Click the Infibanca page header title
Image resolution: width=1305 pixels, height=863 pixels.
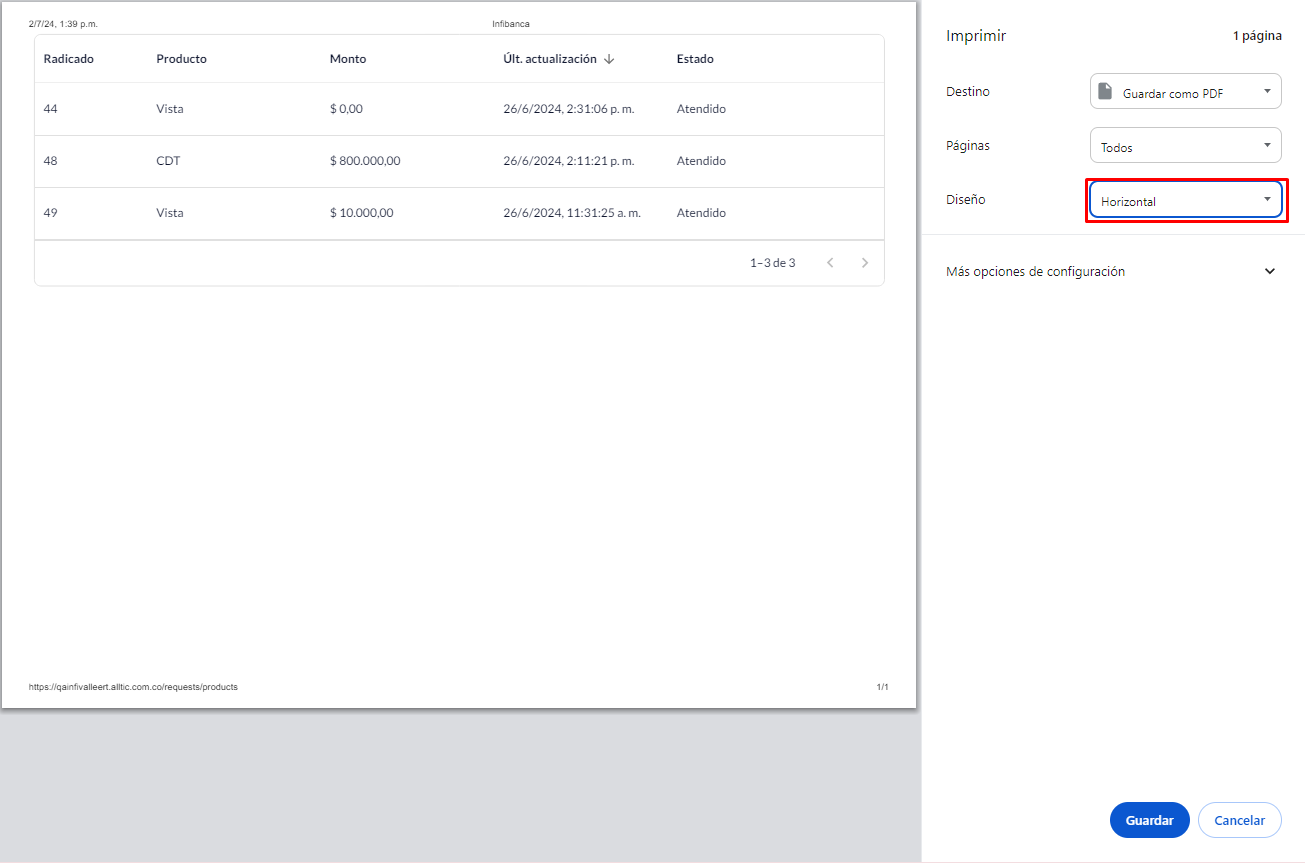point(511,24)
